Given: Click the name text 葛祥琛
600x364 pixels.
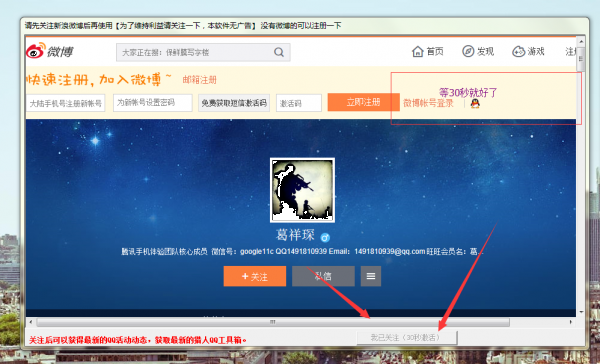Looking at the screenshot, I should tap(295, 235).
